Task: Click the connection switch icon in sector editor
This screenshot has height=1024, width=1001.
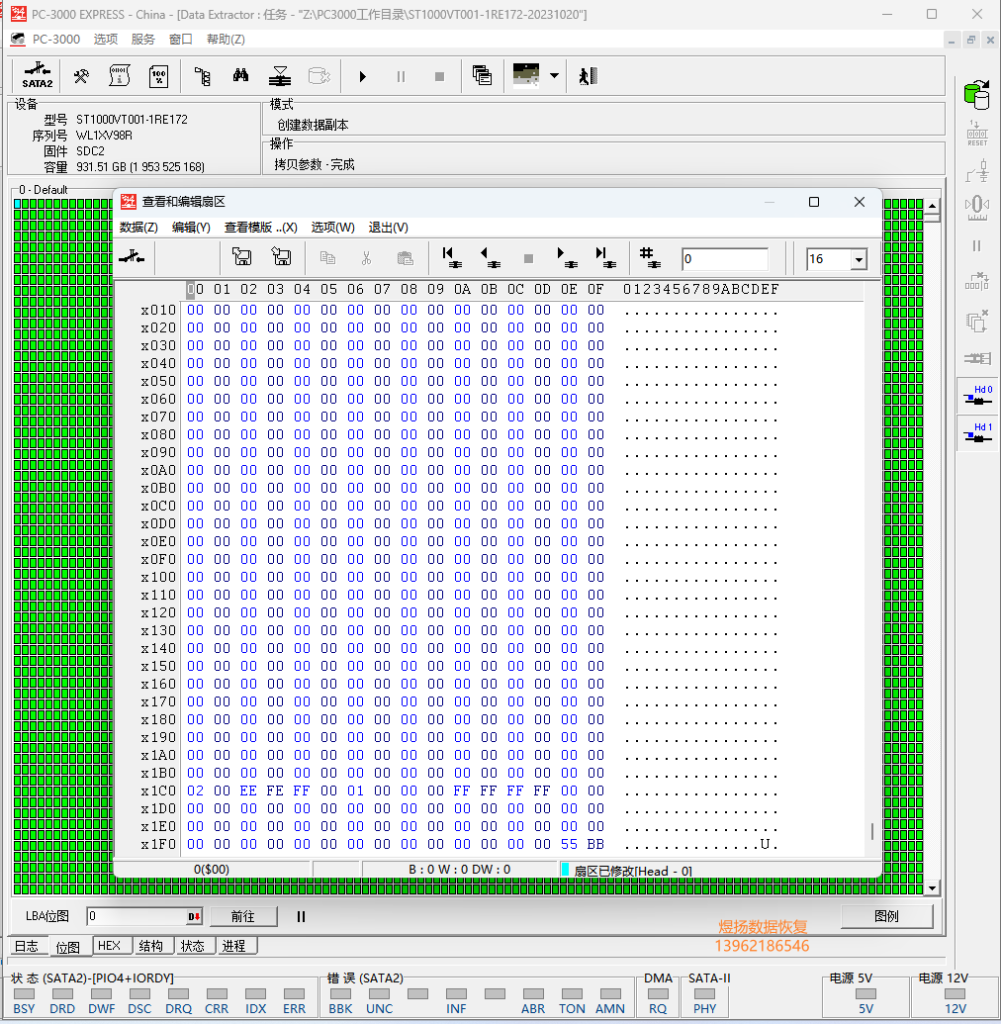Action: coord(132,257)
